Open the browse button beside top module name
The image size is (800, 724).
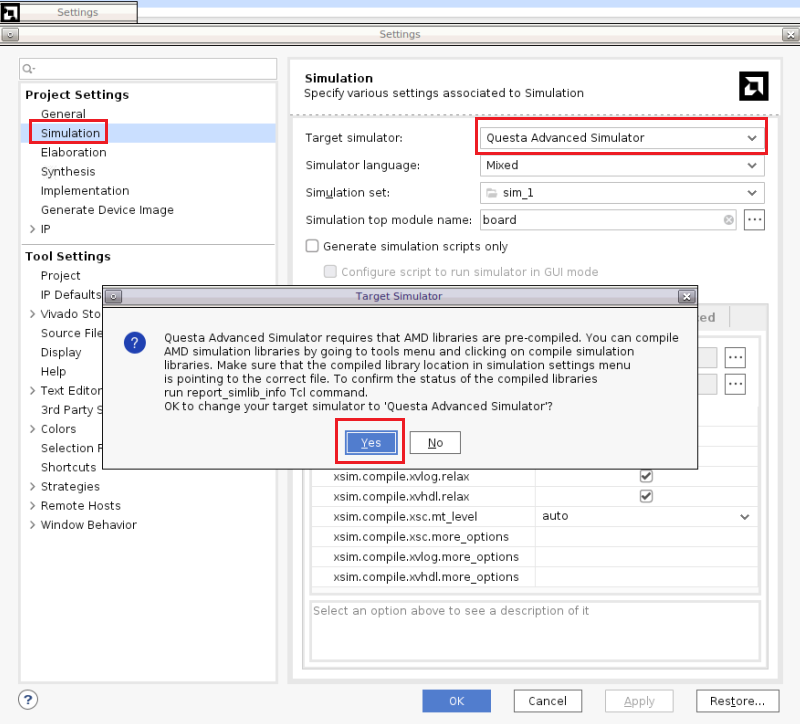(x=755, y=220)
